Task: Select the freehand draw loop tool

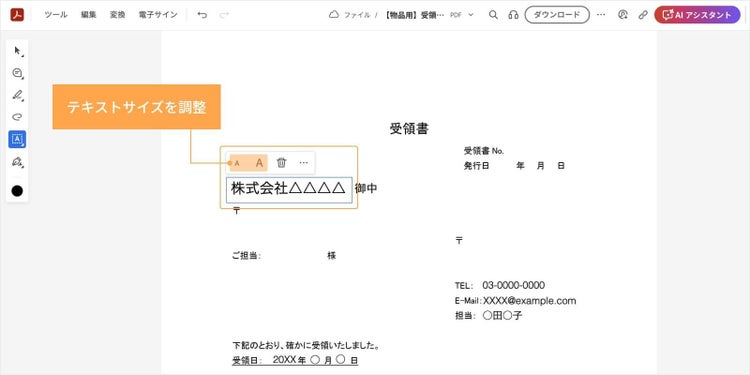Action: 17,117
